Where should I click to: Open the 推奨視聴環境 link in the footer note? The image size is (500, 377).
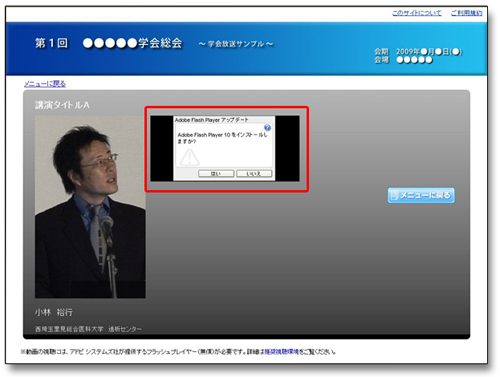(x=282, y=352)
